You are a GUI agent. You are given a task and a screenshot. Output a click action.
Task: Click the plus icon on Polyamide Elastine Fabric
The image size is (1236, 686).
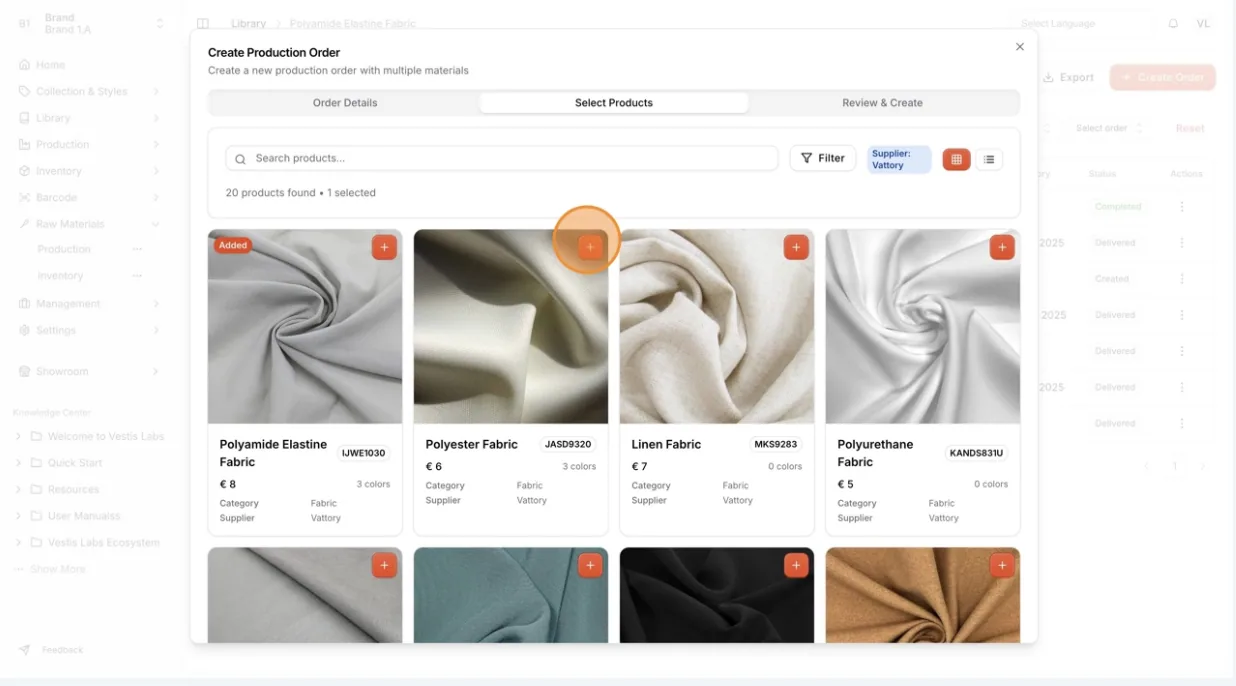click(384, 247)
